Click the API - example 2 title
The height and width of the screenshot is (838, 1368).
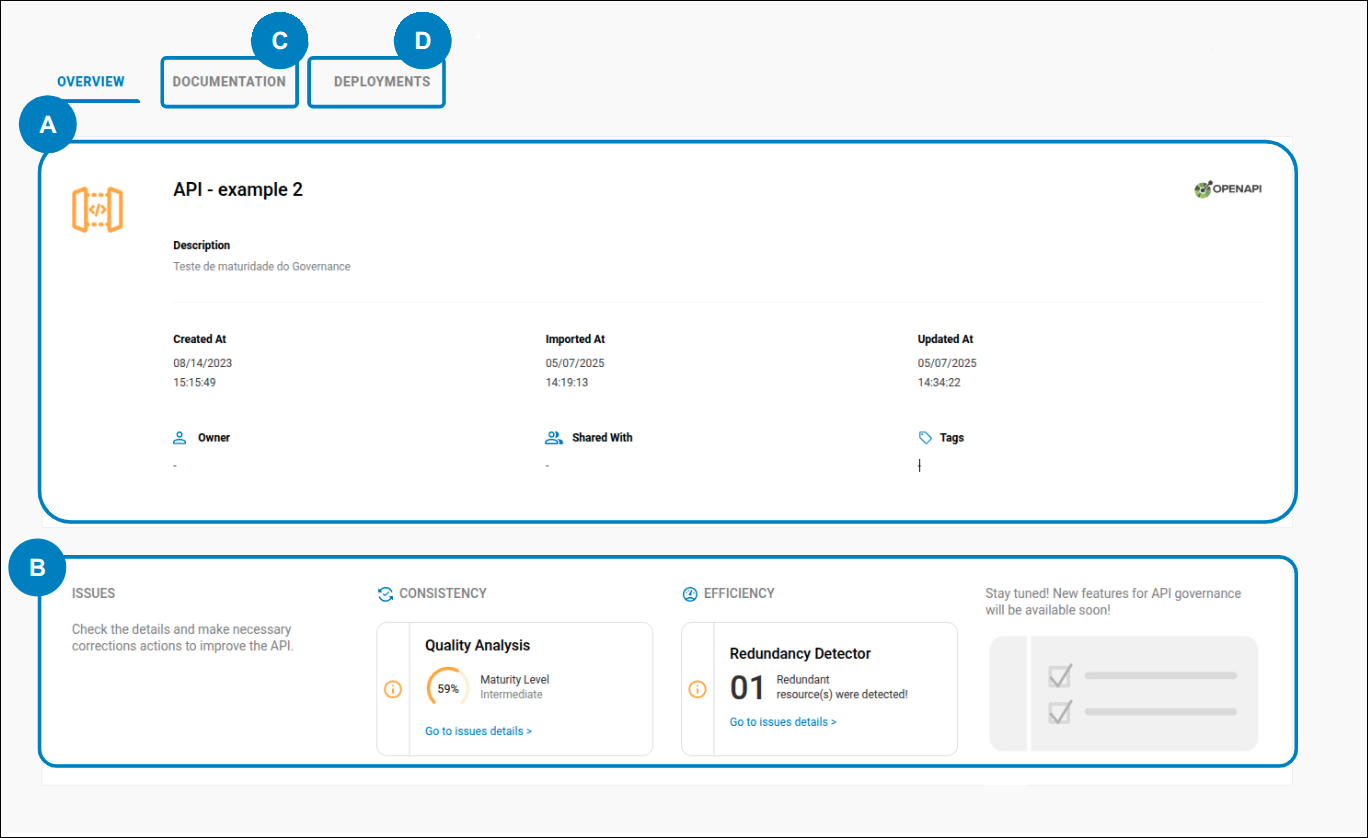238,190
